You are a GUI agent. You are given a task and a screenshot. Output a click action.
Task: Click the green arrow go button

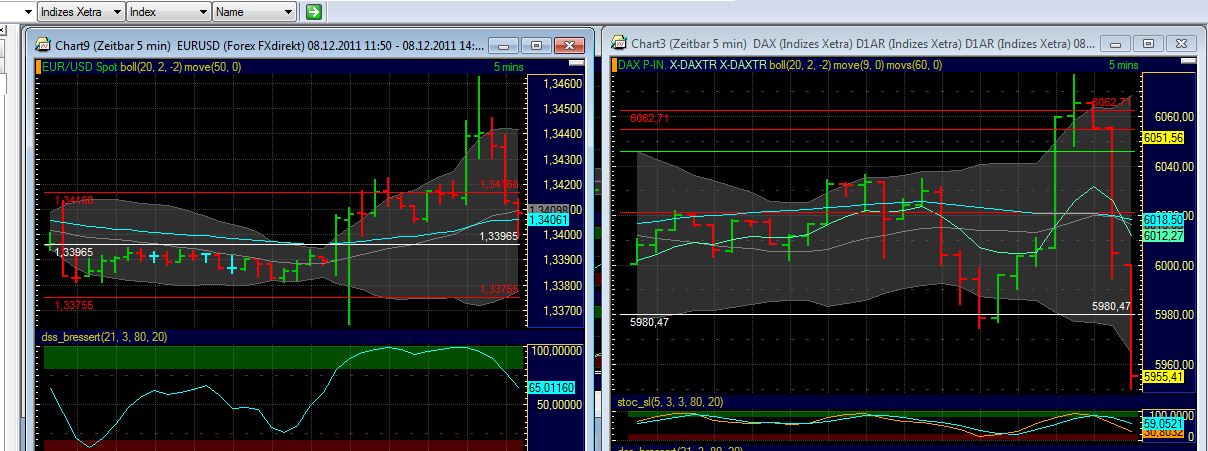pyautogui.click(x=314, y=12)
